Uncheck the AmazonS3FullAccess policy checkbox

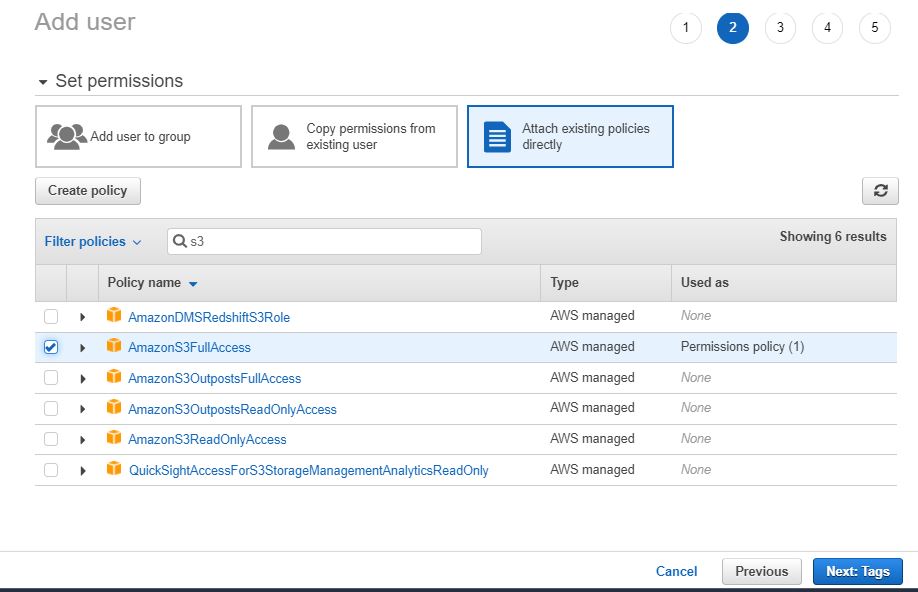tap(51, 346)
